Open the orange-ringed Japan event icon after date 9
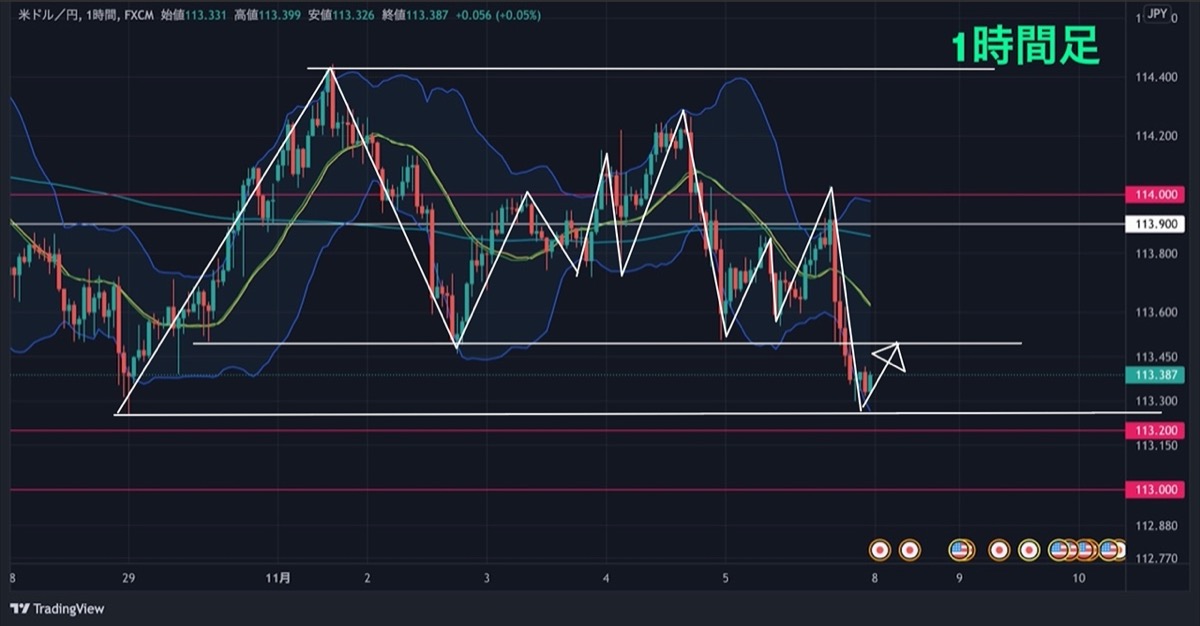1200x626 pixels. 998,549
